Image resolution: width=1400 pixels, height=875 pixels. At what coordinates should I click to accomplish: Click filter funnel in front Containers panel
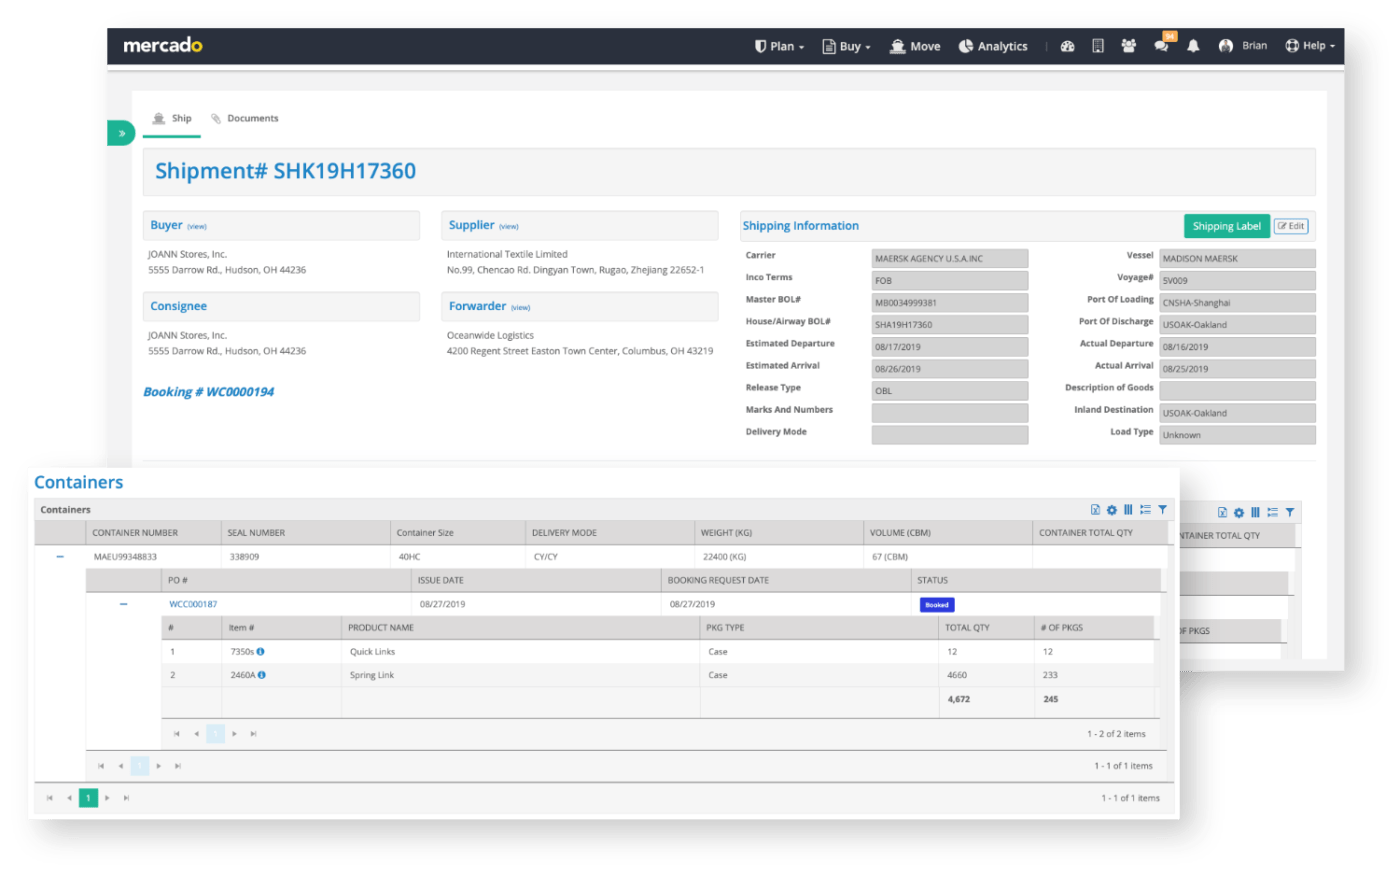1163,510
